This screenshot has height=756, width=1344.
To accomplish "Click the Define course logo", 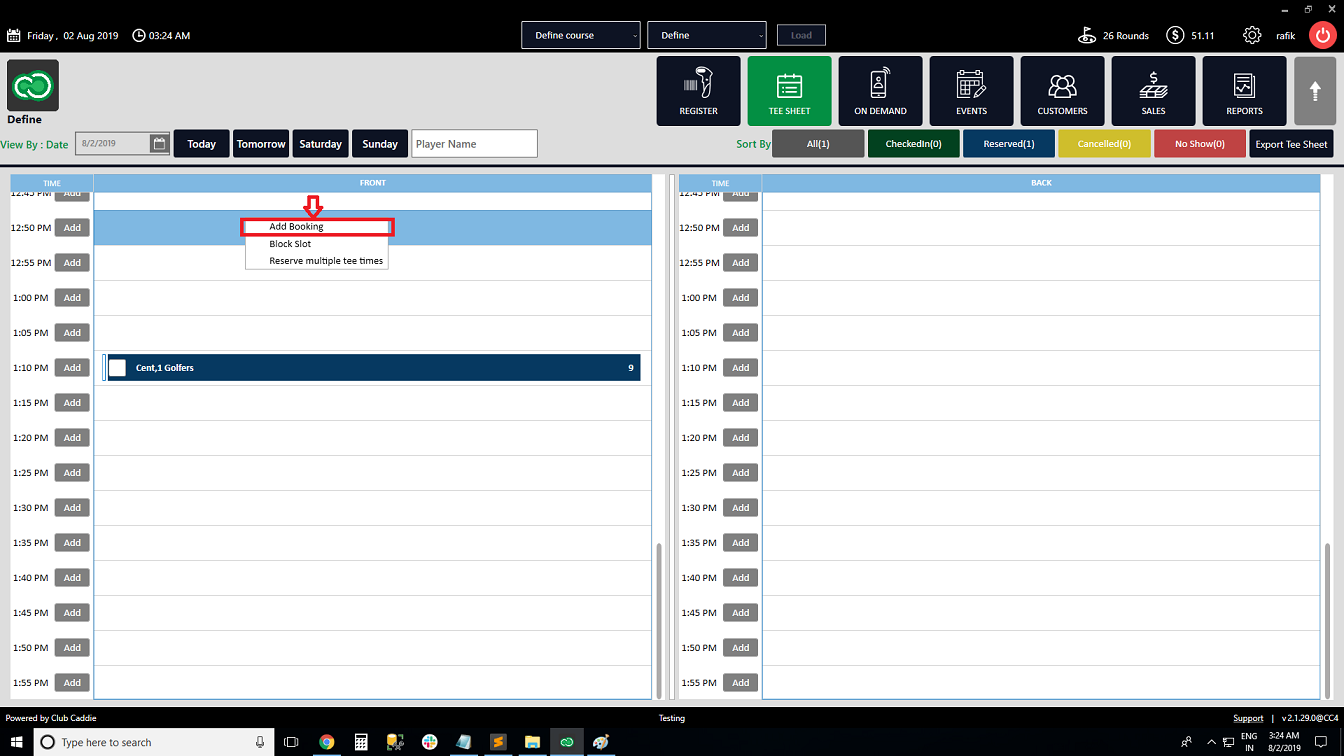I will 33,85.
